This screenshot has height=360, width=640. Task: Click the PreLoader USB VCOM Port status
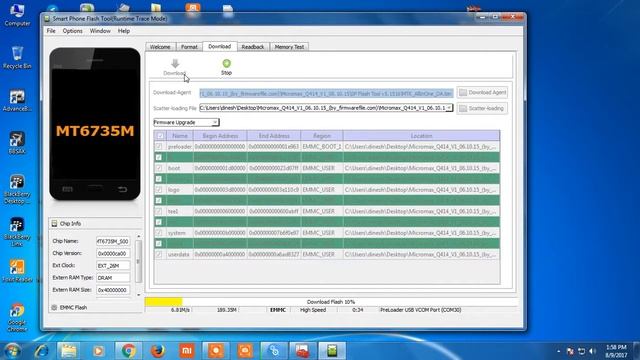(420, 310)
